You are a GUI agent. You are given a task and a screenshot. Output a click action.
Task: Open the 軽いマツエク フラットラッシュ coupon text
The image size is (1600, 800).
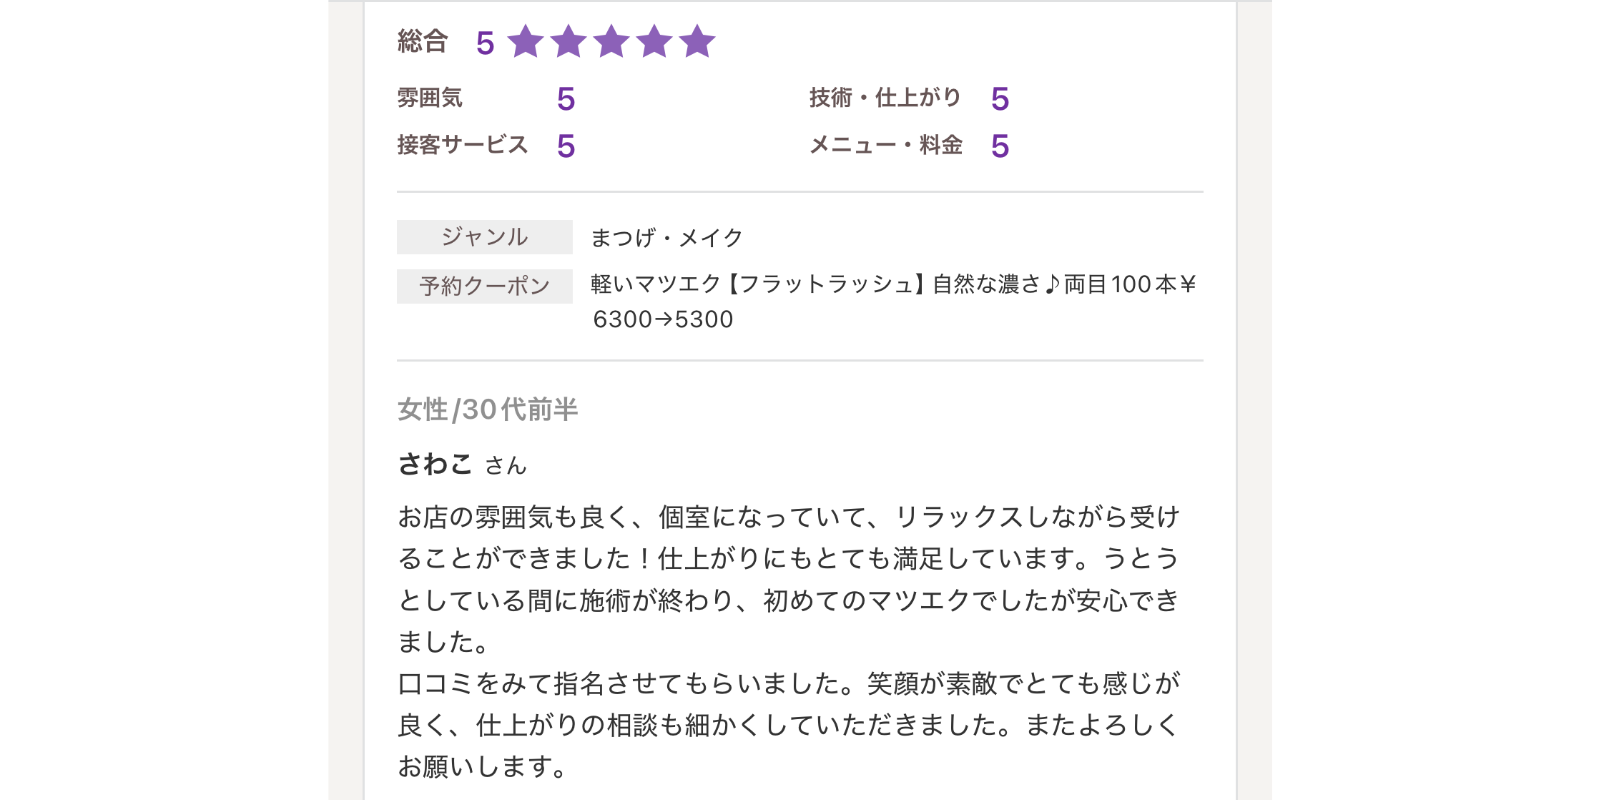[893, 284]
